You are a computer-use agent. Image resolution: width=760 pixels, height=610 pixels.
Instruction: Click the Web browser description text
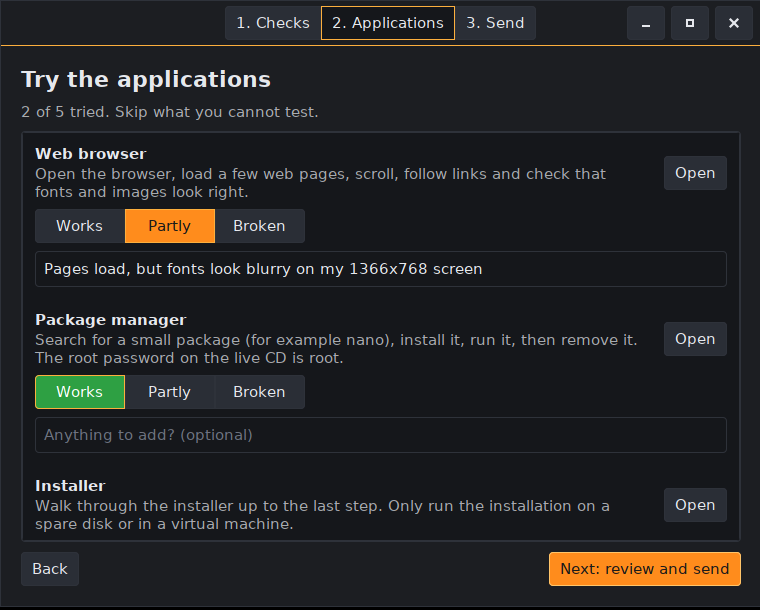tap(320, 183)
